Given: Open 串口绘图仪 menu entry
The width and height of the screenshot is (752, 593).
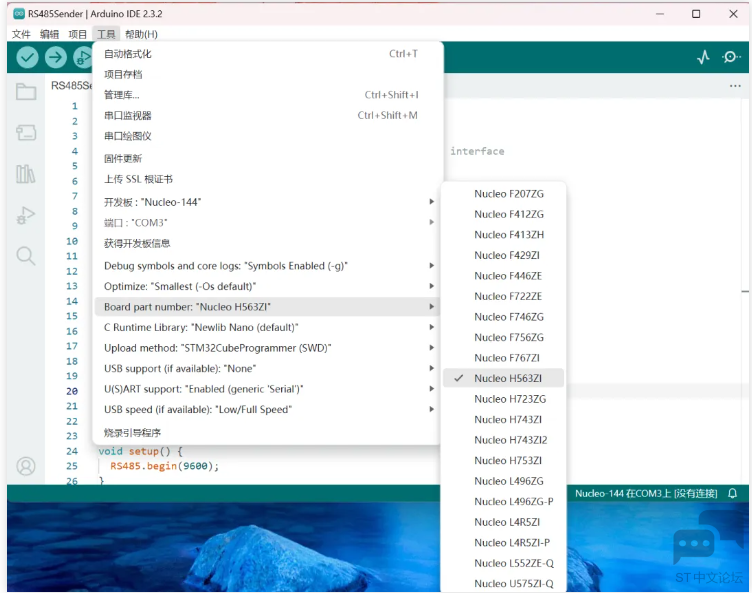Looking at the screenshot, I should coord(267,136).
